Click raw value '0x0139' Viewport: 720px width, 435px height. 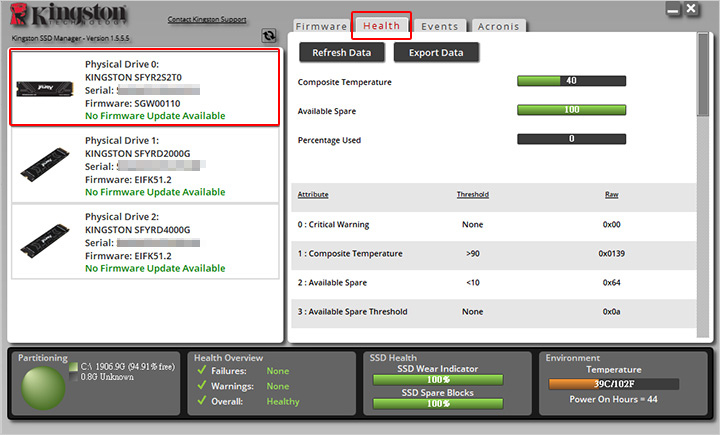(x=612, y=254)
